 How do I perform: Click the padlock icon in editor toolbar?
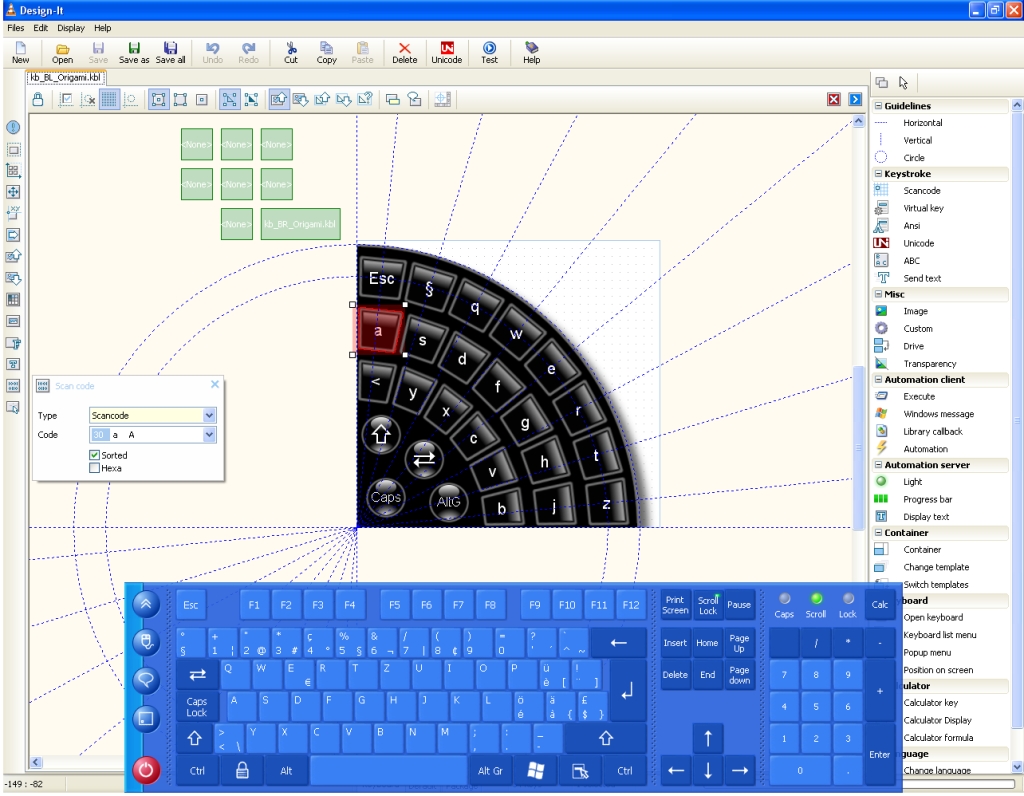38,99
